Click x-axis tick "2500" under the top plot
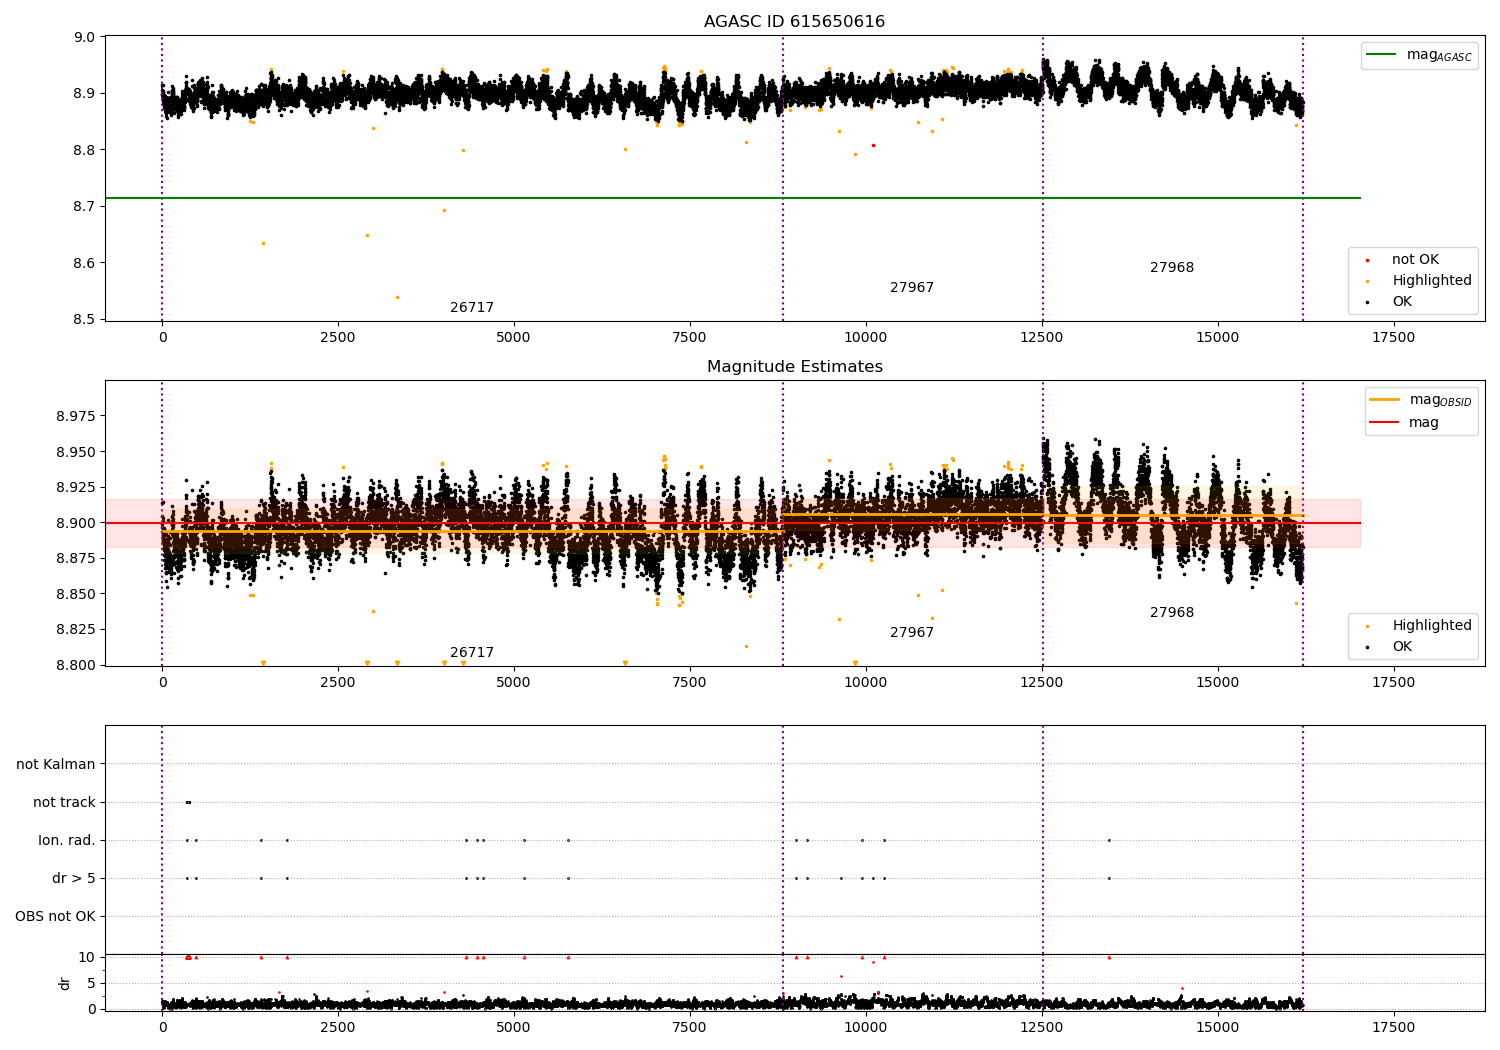The height and width of the screenshot is (1050, 1500). pyautogui.click(x=338, y=338)
